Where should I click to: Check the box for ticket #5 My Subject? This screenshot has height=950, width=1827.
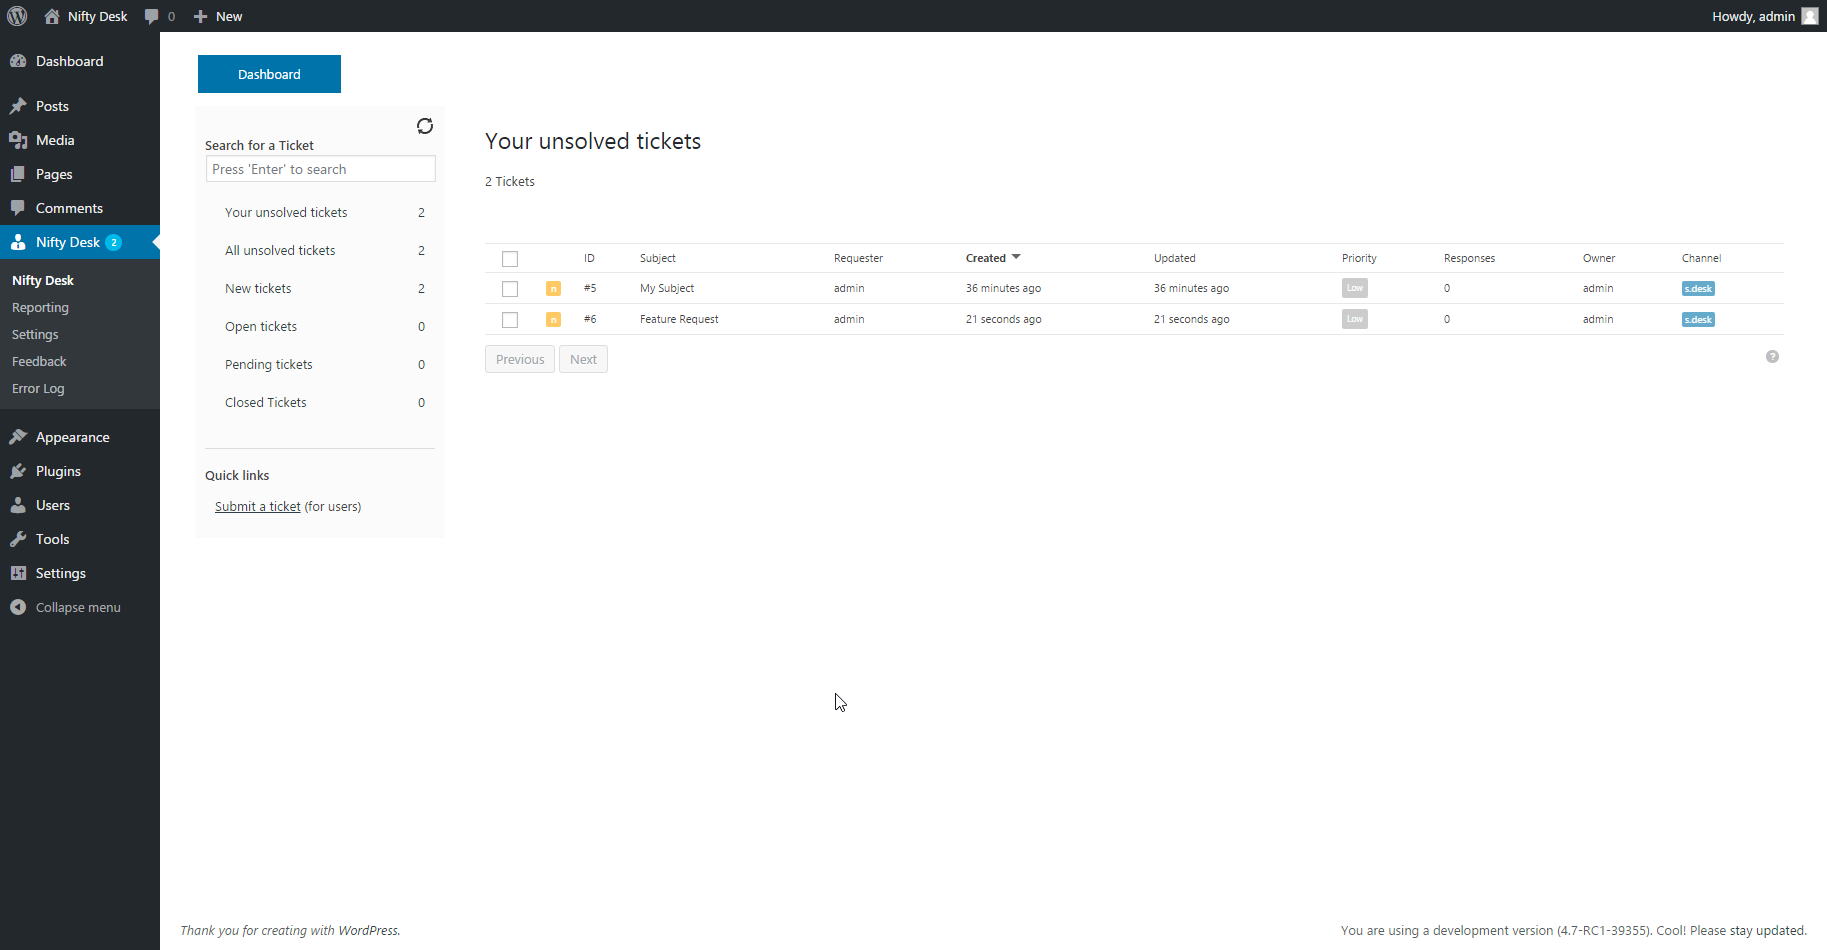tap(510, 289)
